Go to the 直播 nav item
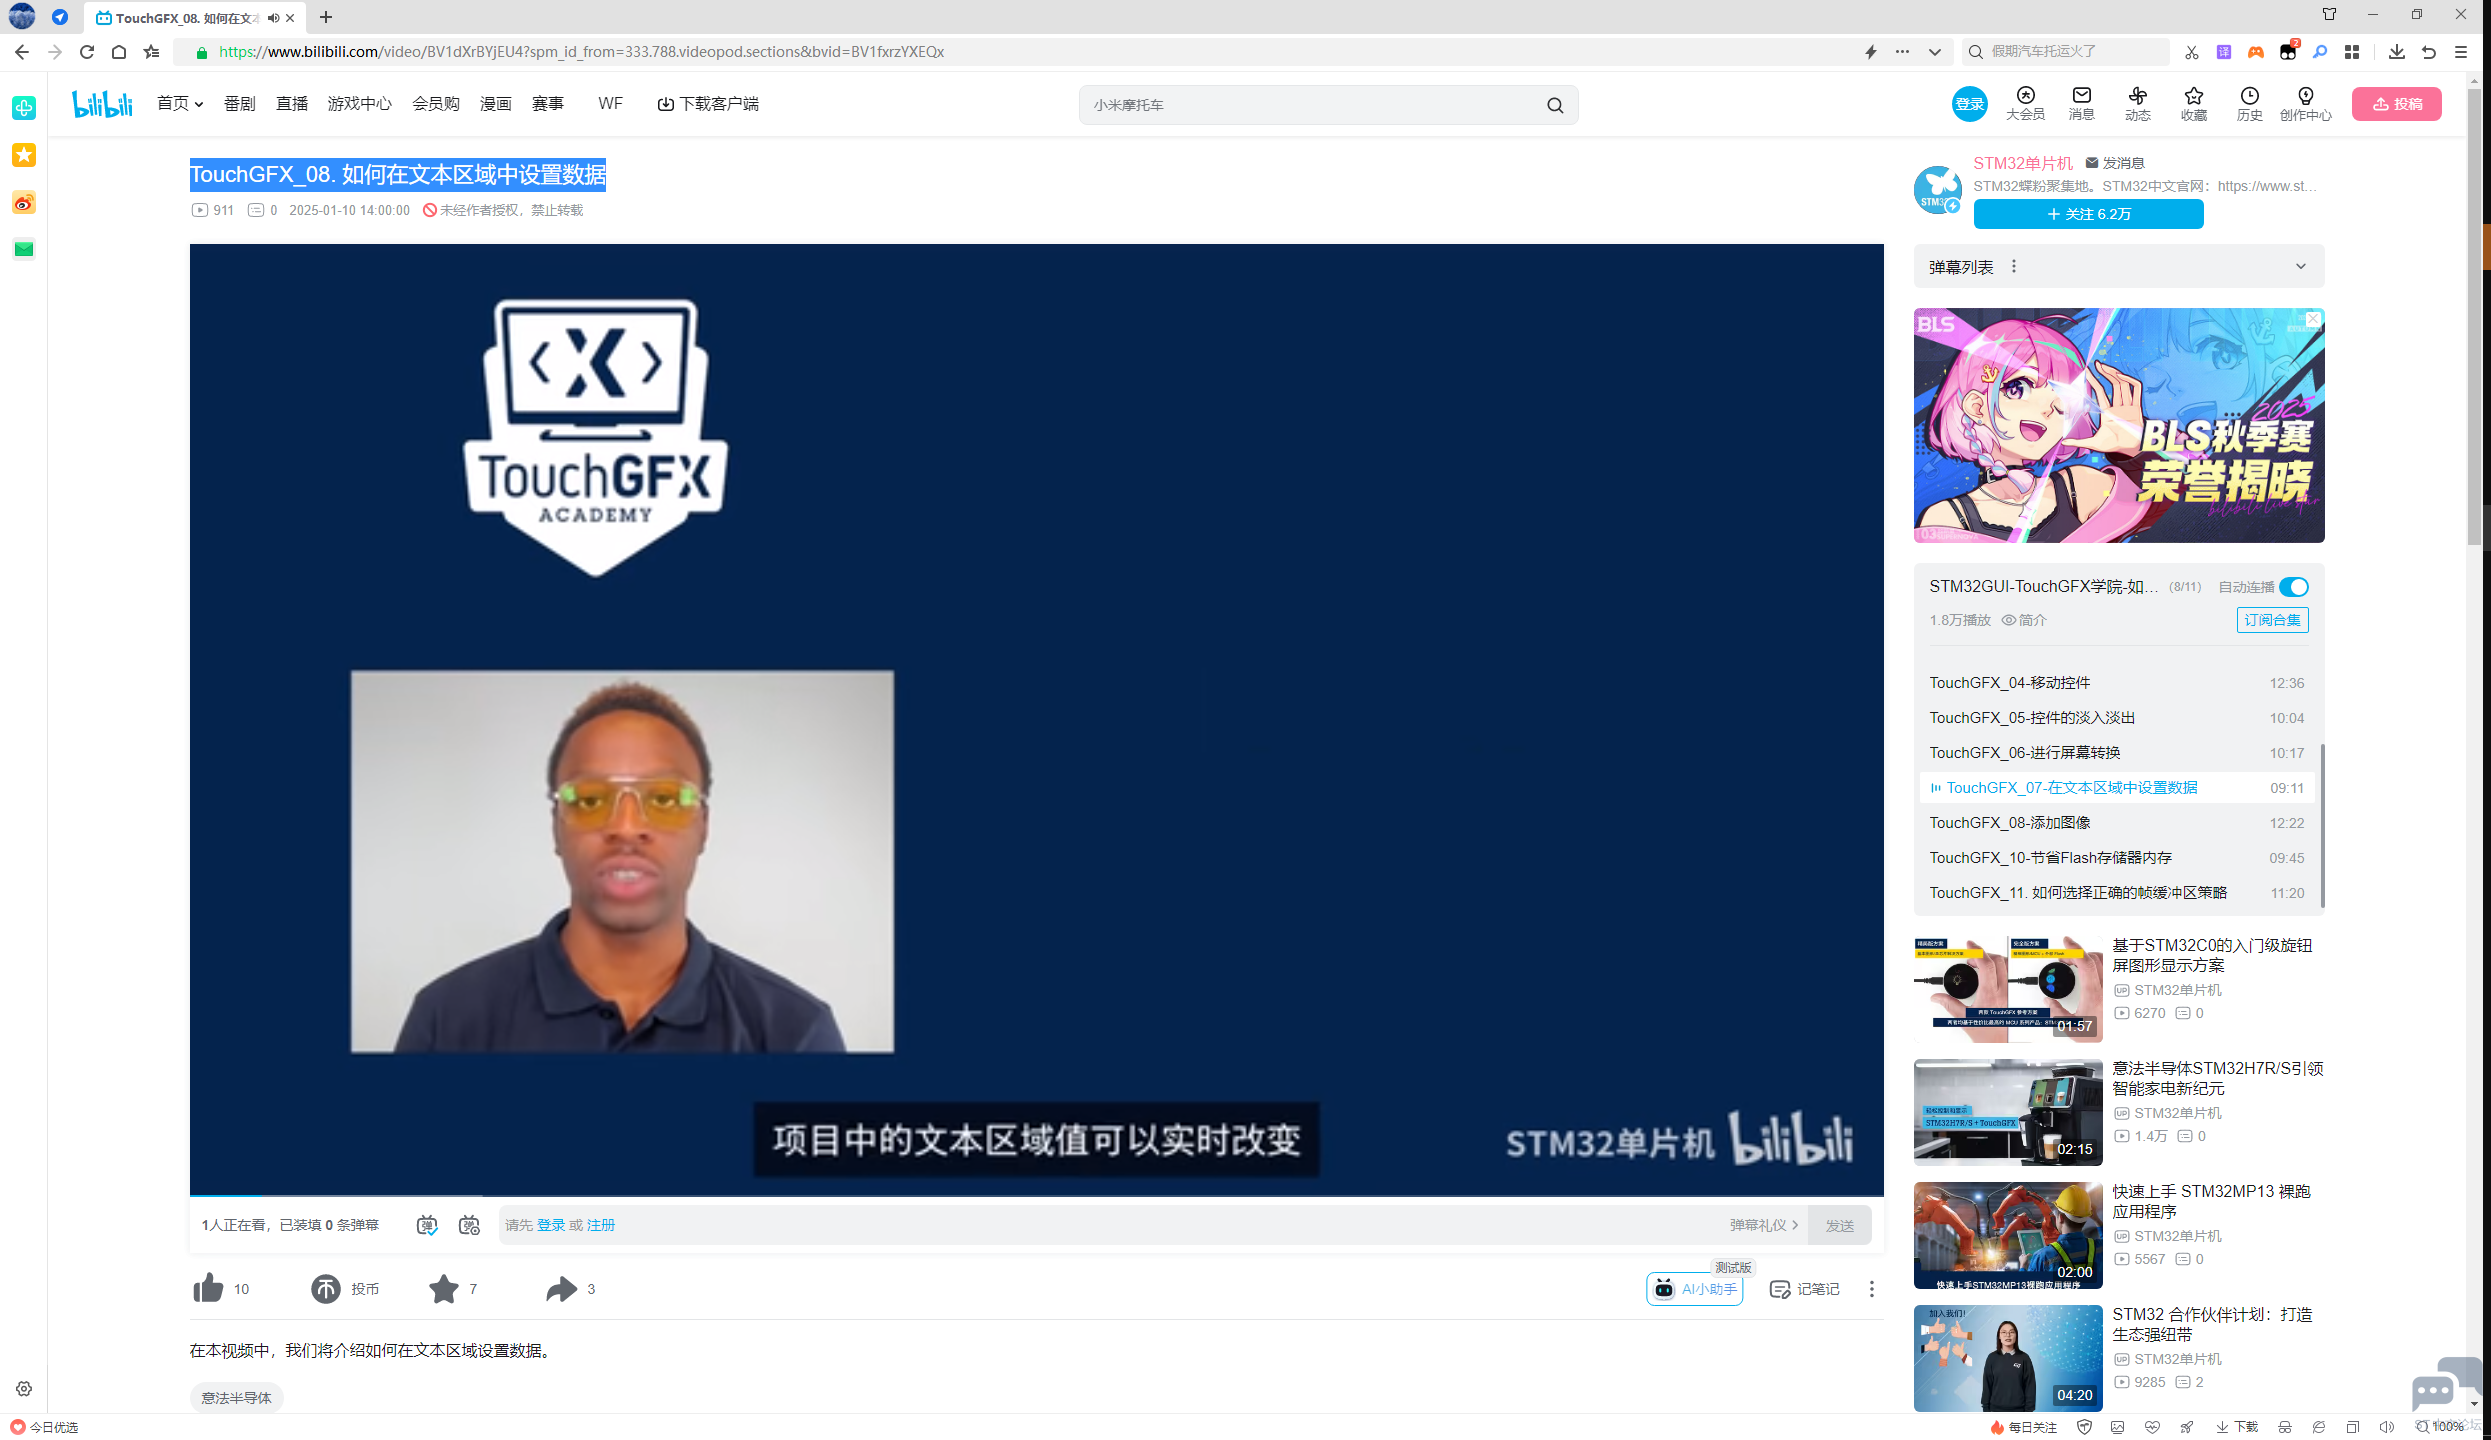This screenshot has width=2491, height=1440. click(x=291, y=103)
